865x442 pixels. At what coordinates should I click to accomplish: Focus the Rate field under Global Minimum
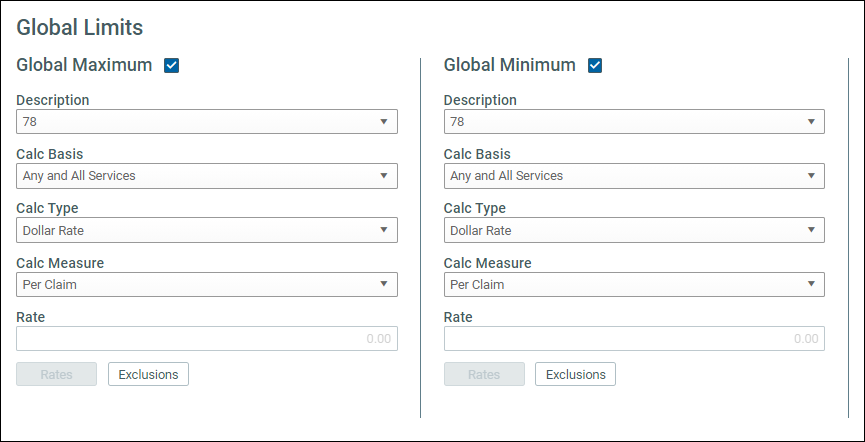click(634, 338)
